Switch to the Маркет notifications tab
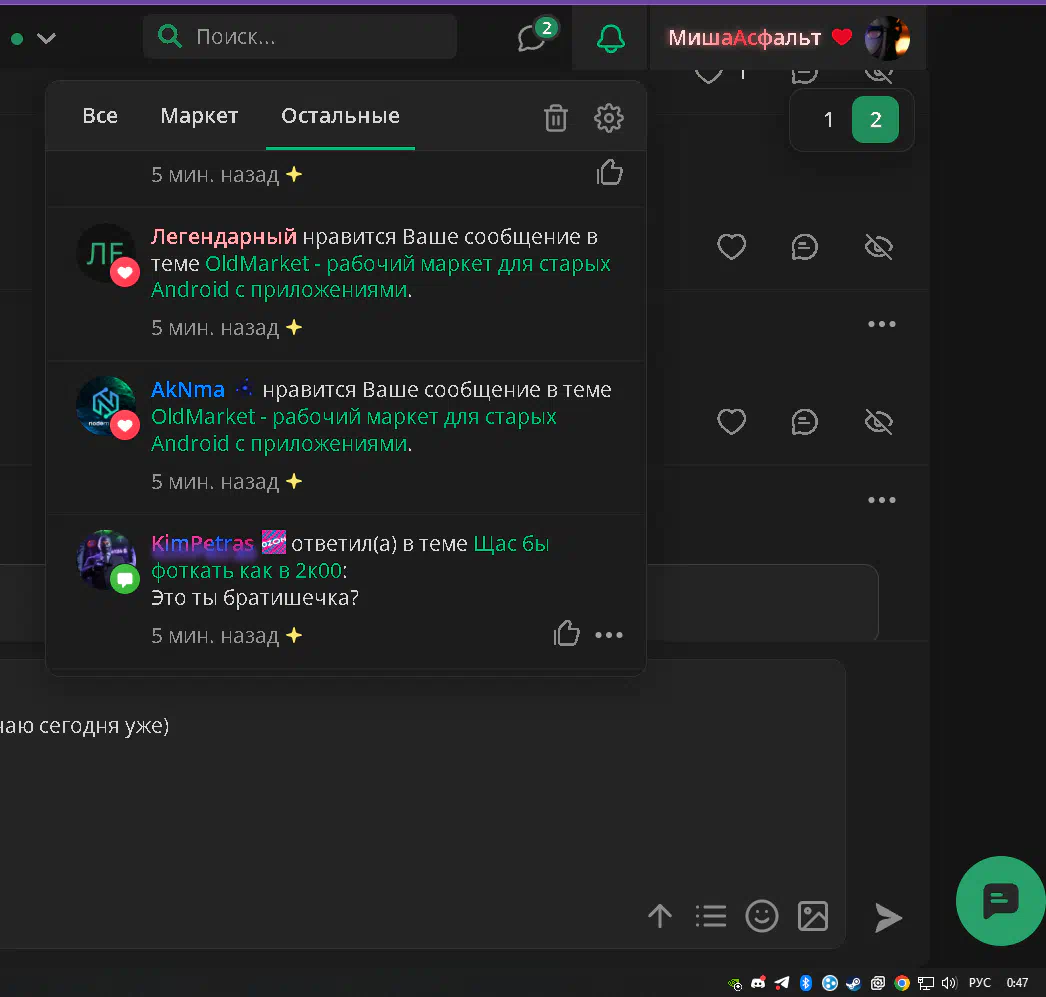This screenshot has width=1046, height=997. 199,116
